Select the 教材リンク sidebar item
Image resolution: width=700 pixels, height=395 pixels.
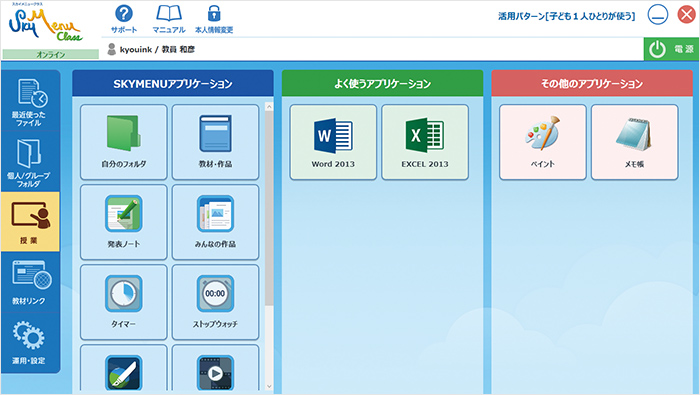(29, 282)
